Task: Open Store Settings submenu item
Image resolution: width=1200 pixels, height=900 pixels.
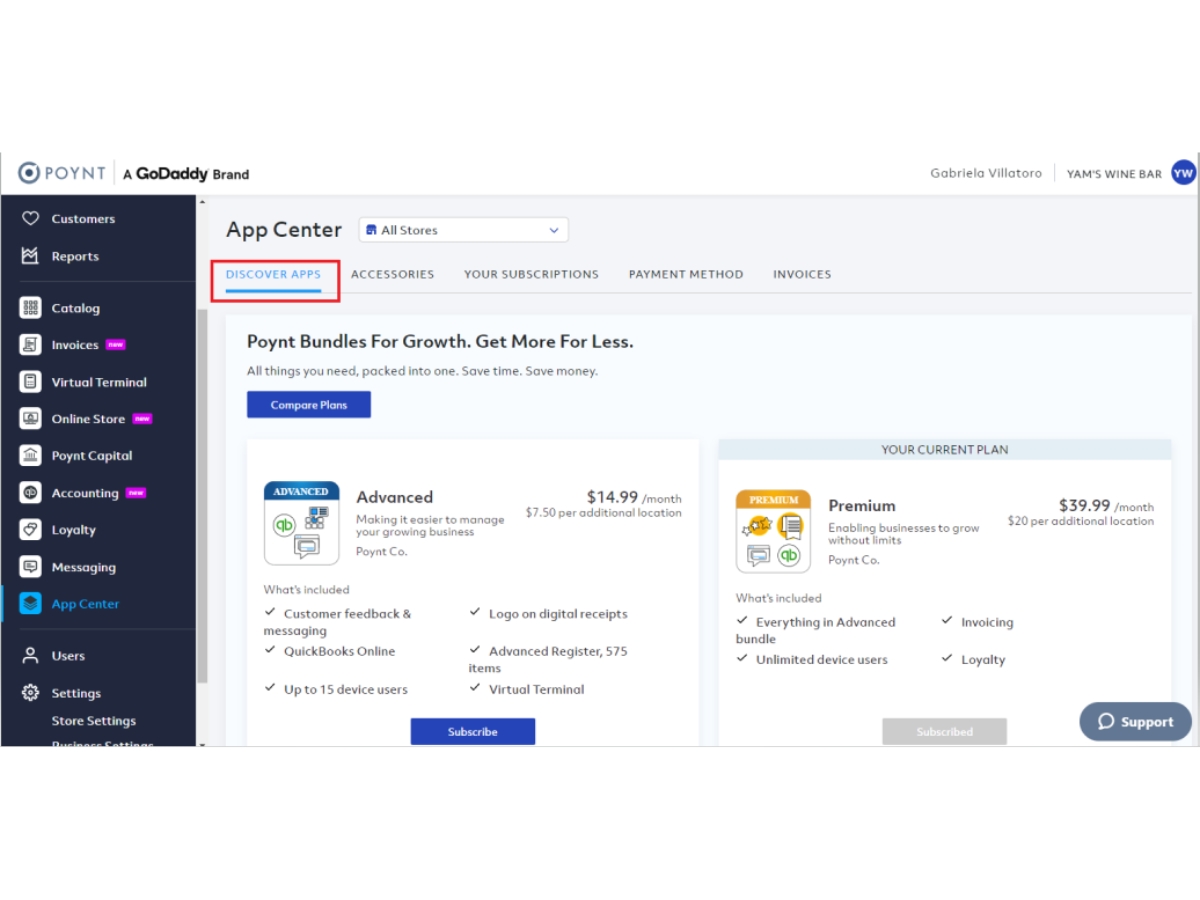Action: (x=94, y=721)
